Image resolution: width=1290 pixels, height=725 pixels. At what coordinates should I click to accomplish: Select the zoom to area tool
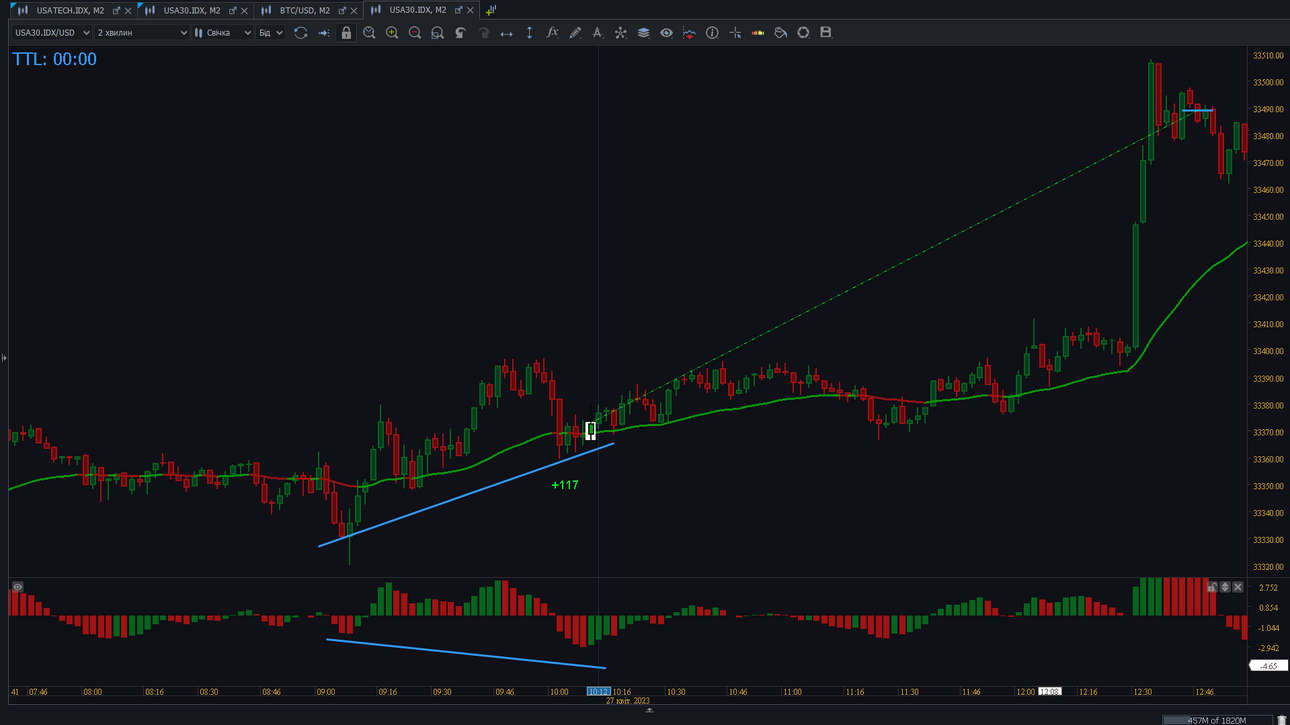point(437,33)
